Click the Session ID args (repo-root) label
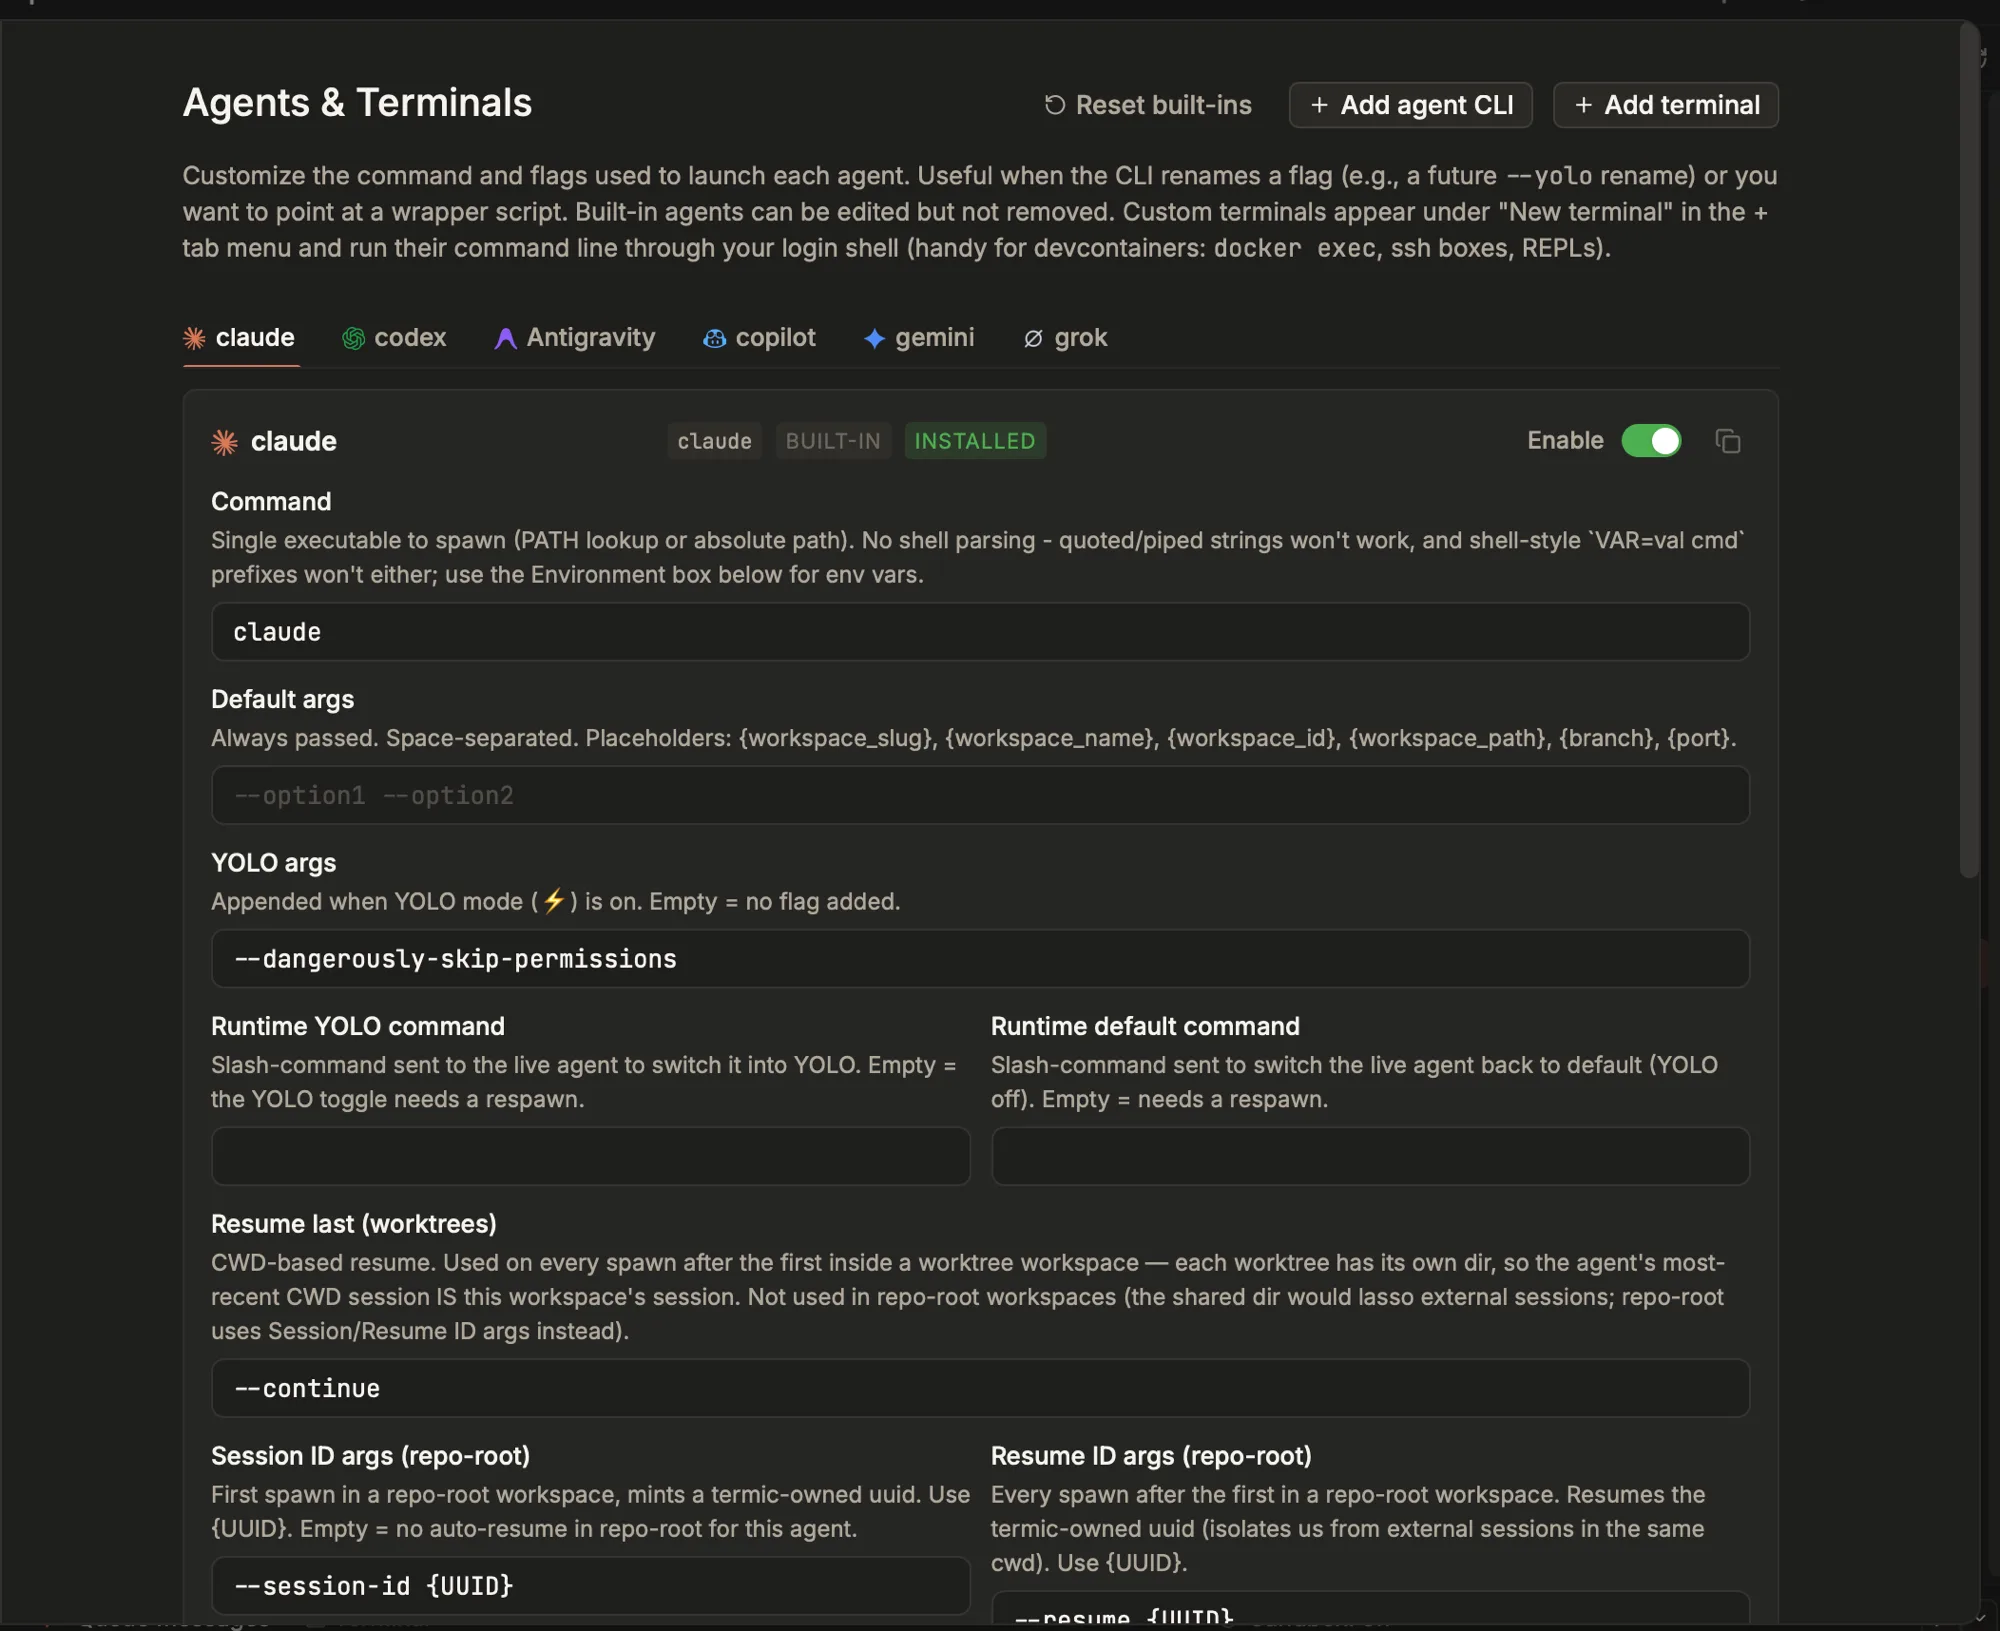The height and width of the screenshot is (1631, 2000). pyautogui.click(x=370, y=1456)
